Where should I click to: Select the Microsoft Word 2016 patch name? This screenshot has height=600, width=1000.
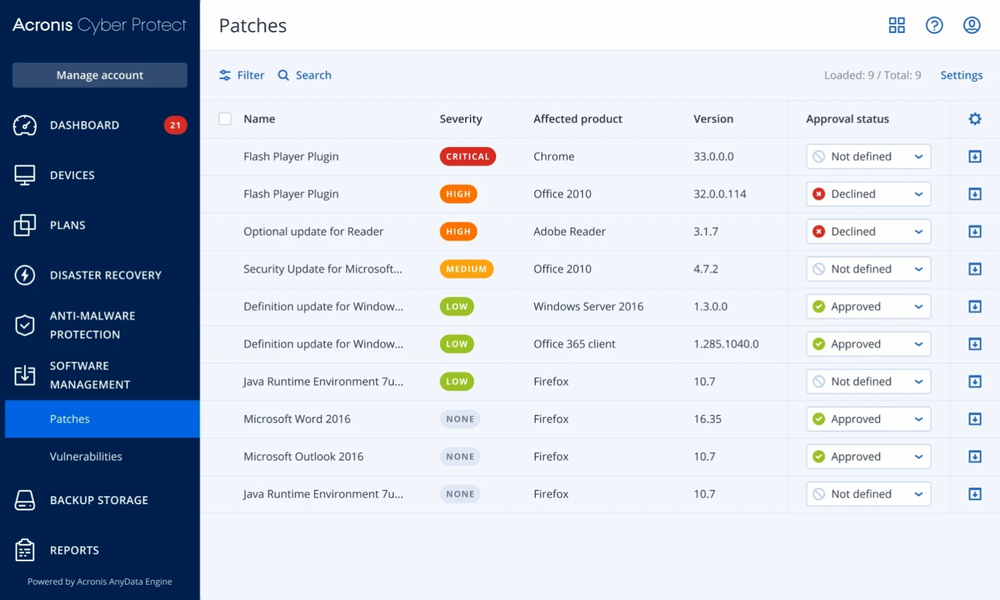point(297,420)
